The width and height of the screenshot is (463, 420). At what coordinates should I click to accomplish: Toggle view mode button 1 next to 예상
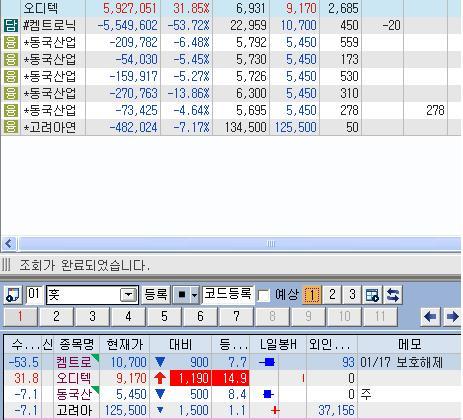(312, 295)
